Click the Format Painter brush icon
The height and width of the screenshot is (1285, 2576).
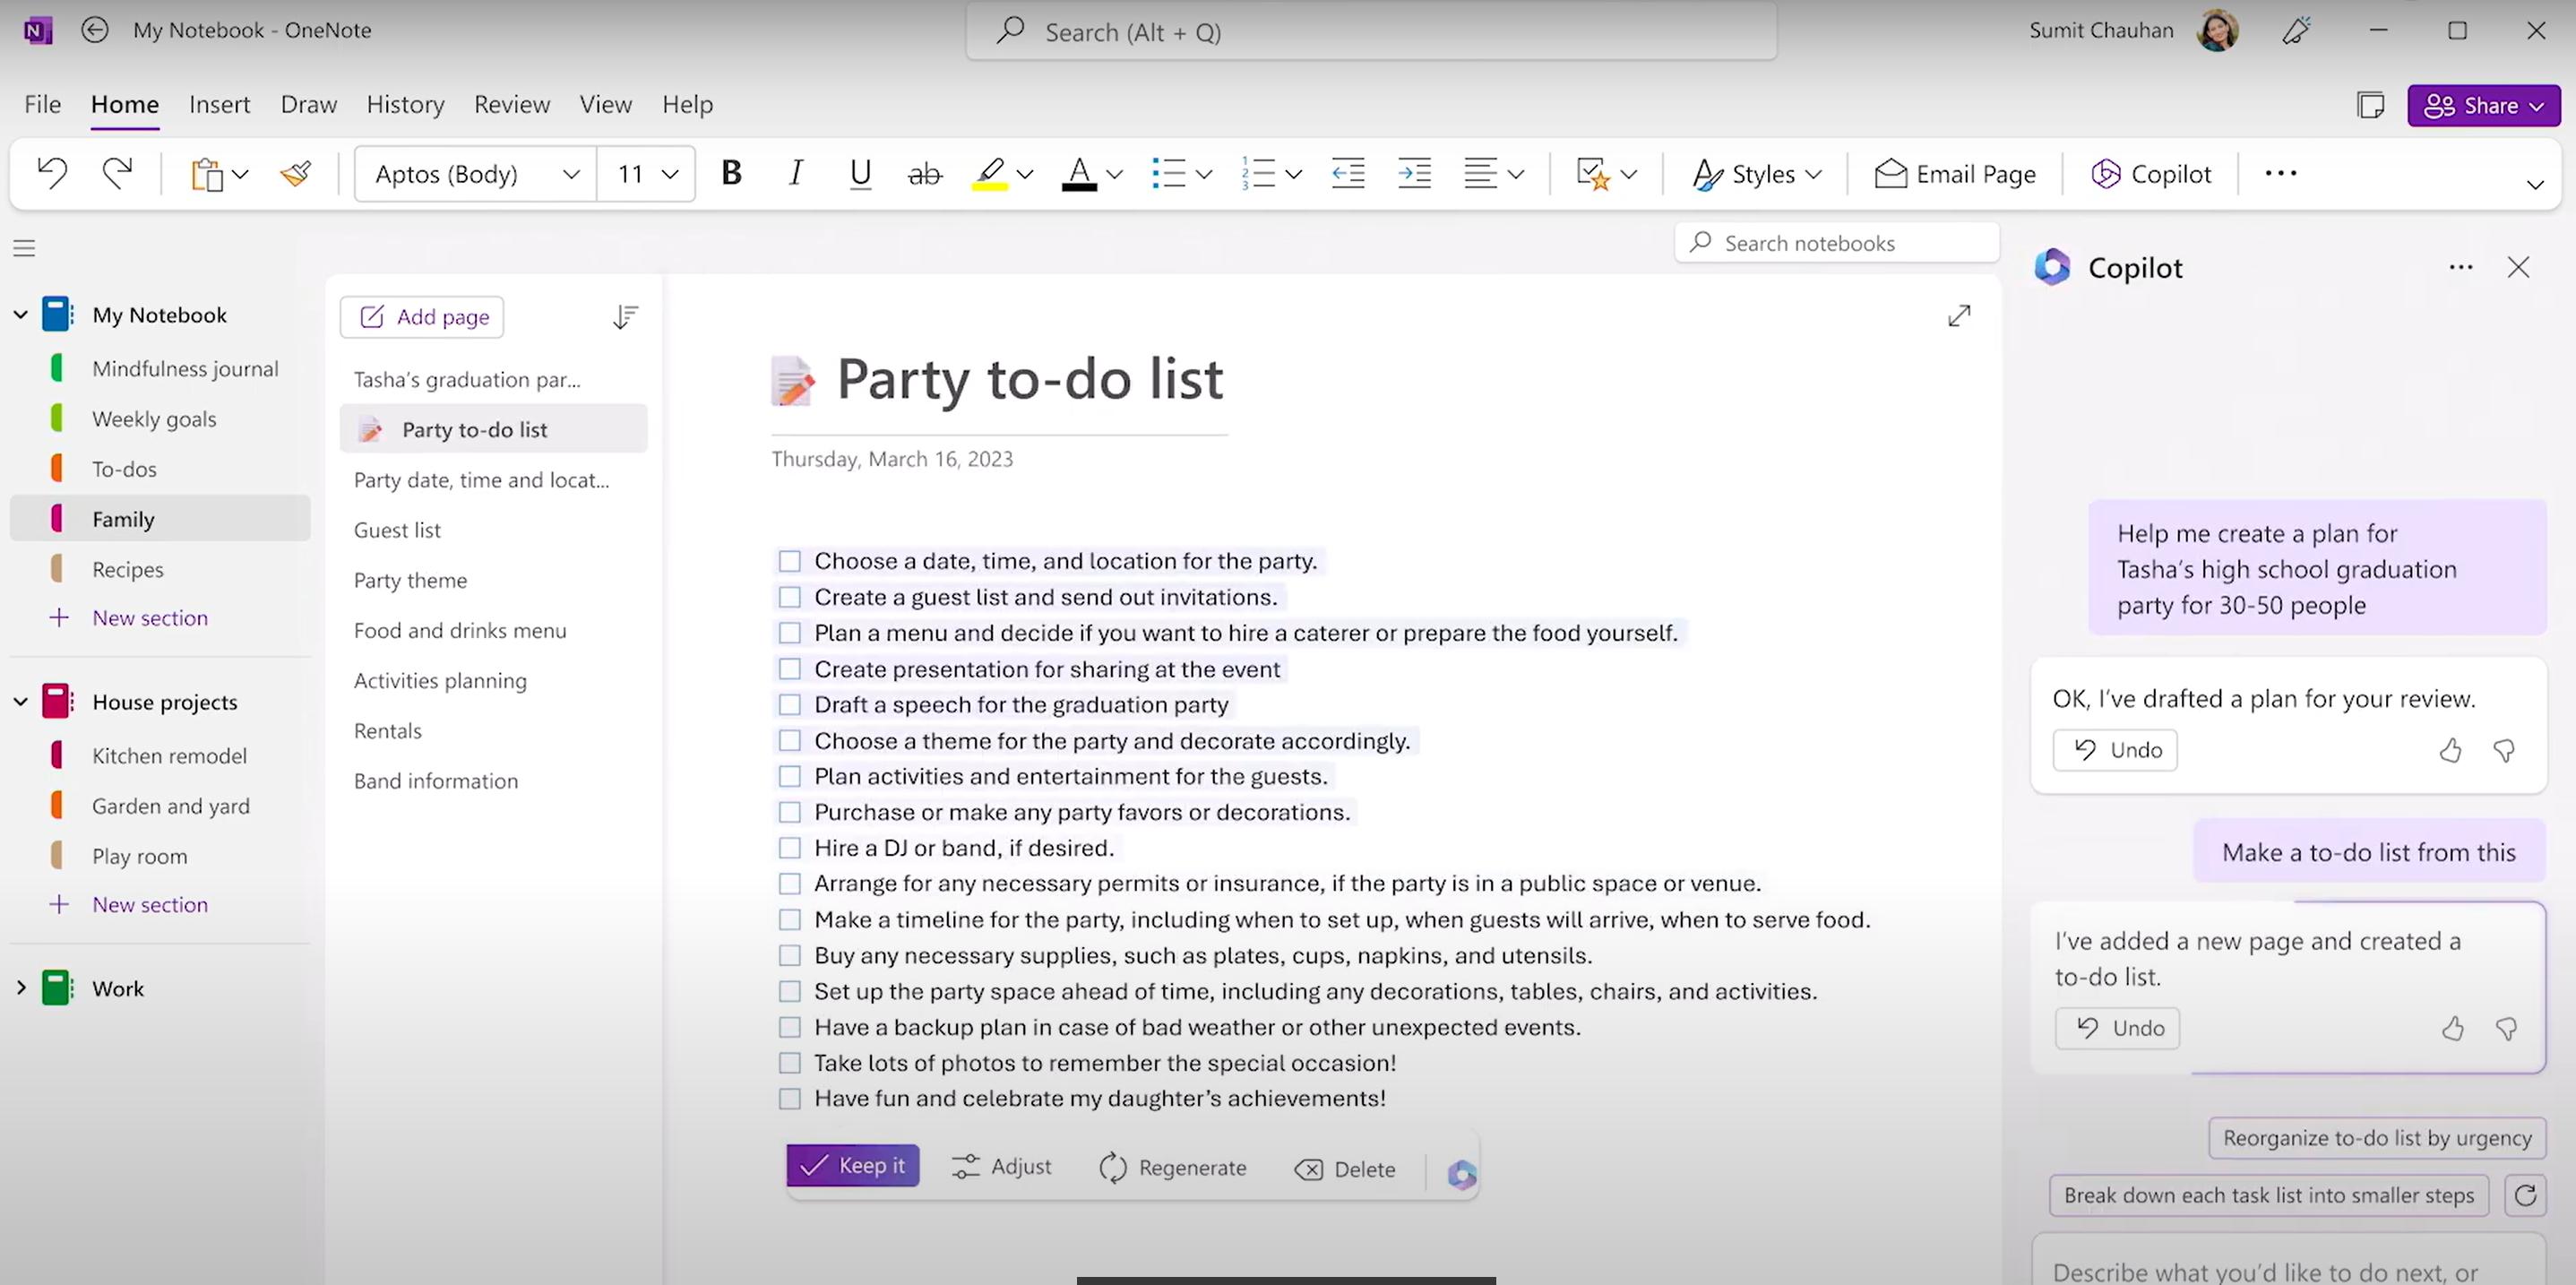[x=295, y=174]
